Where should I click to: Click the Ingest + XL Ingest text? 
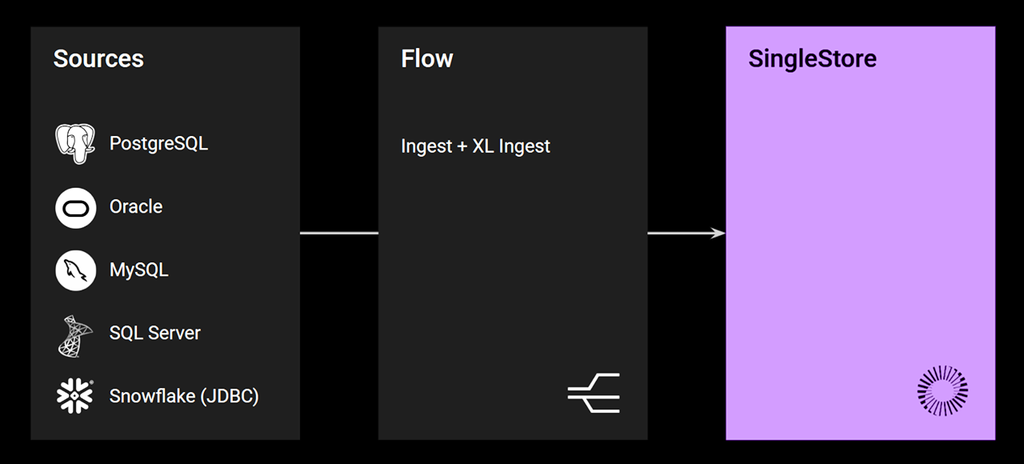(475, 146)
